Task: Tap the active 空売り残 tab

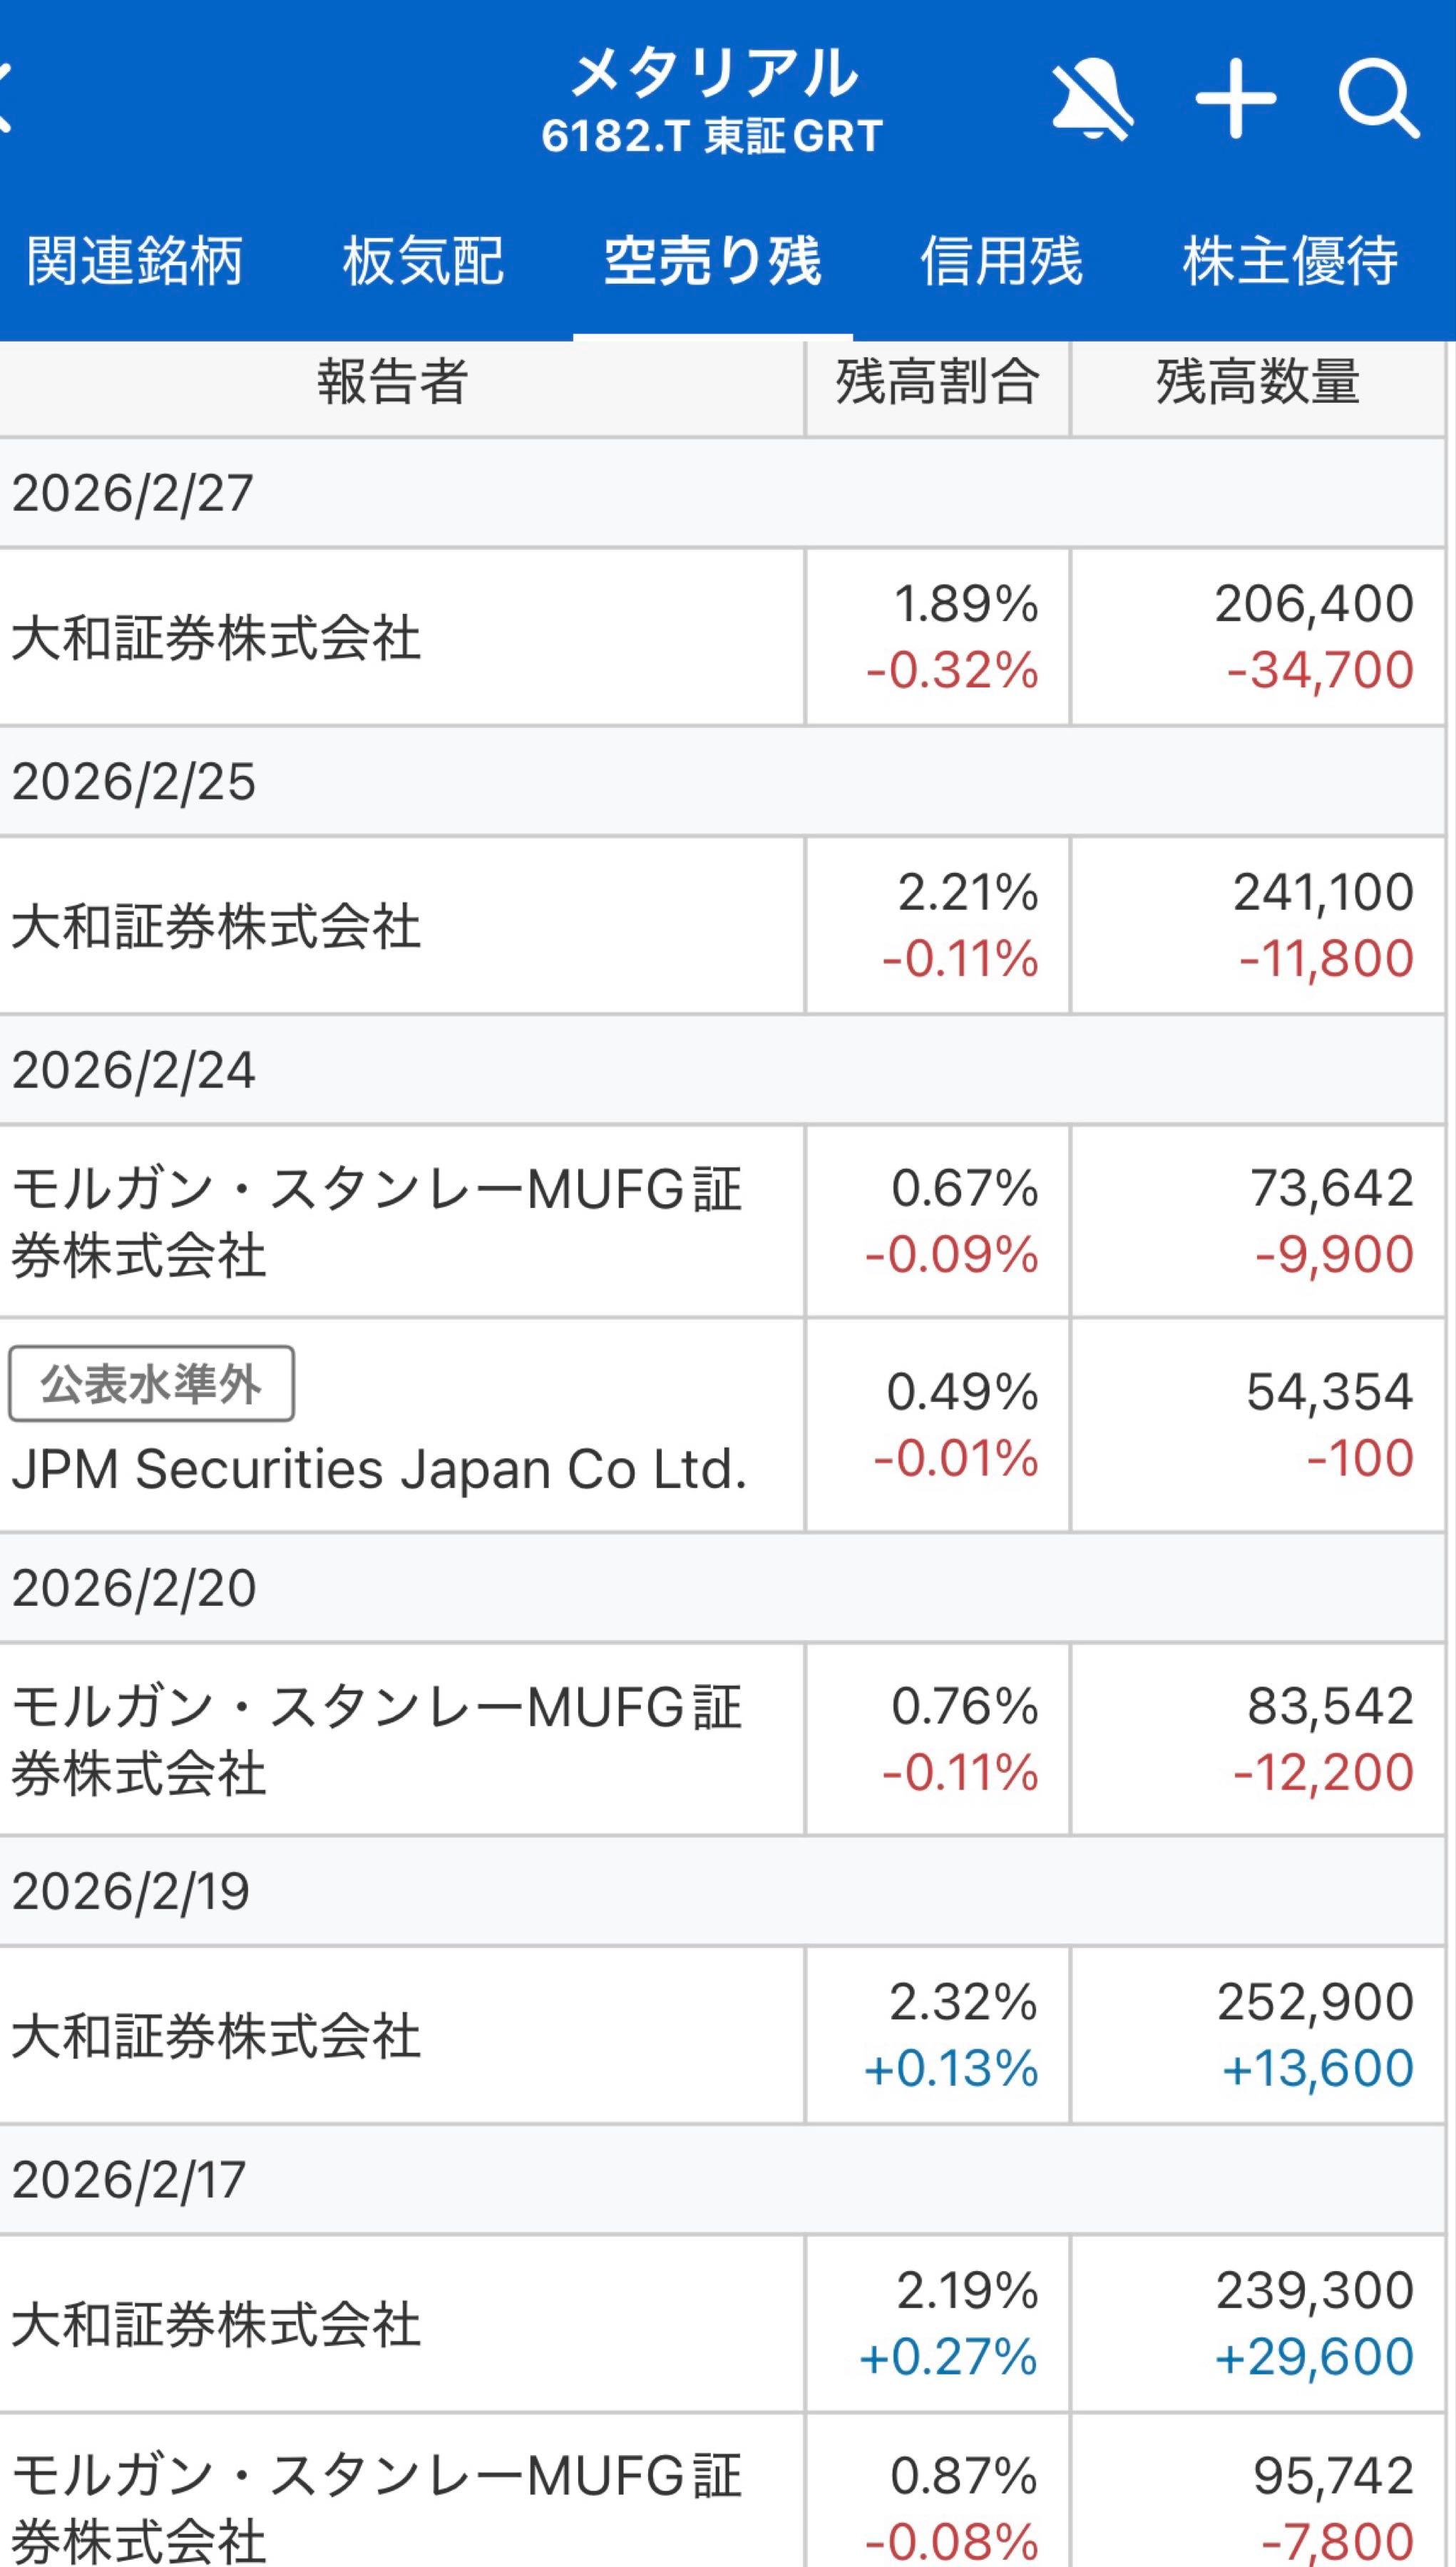Action: click(712, 260)
